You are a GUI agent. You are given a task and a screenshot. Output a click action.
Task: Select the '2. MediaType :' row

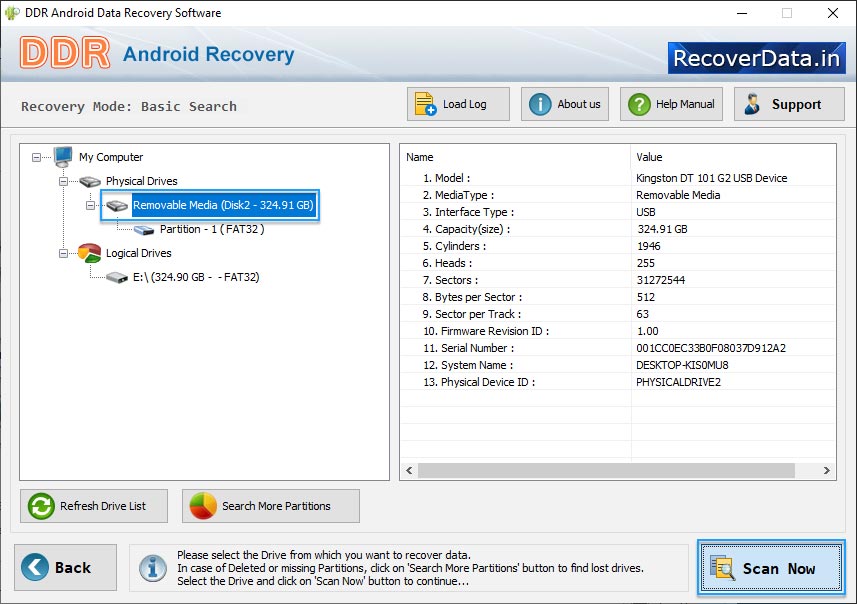(x=618, y=195)
